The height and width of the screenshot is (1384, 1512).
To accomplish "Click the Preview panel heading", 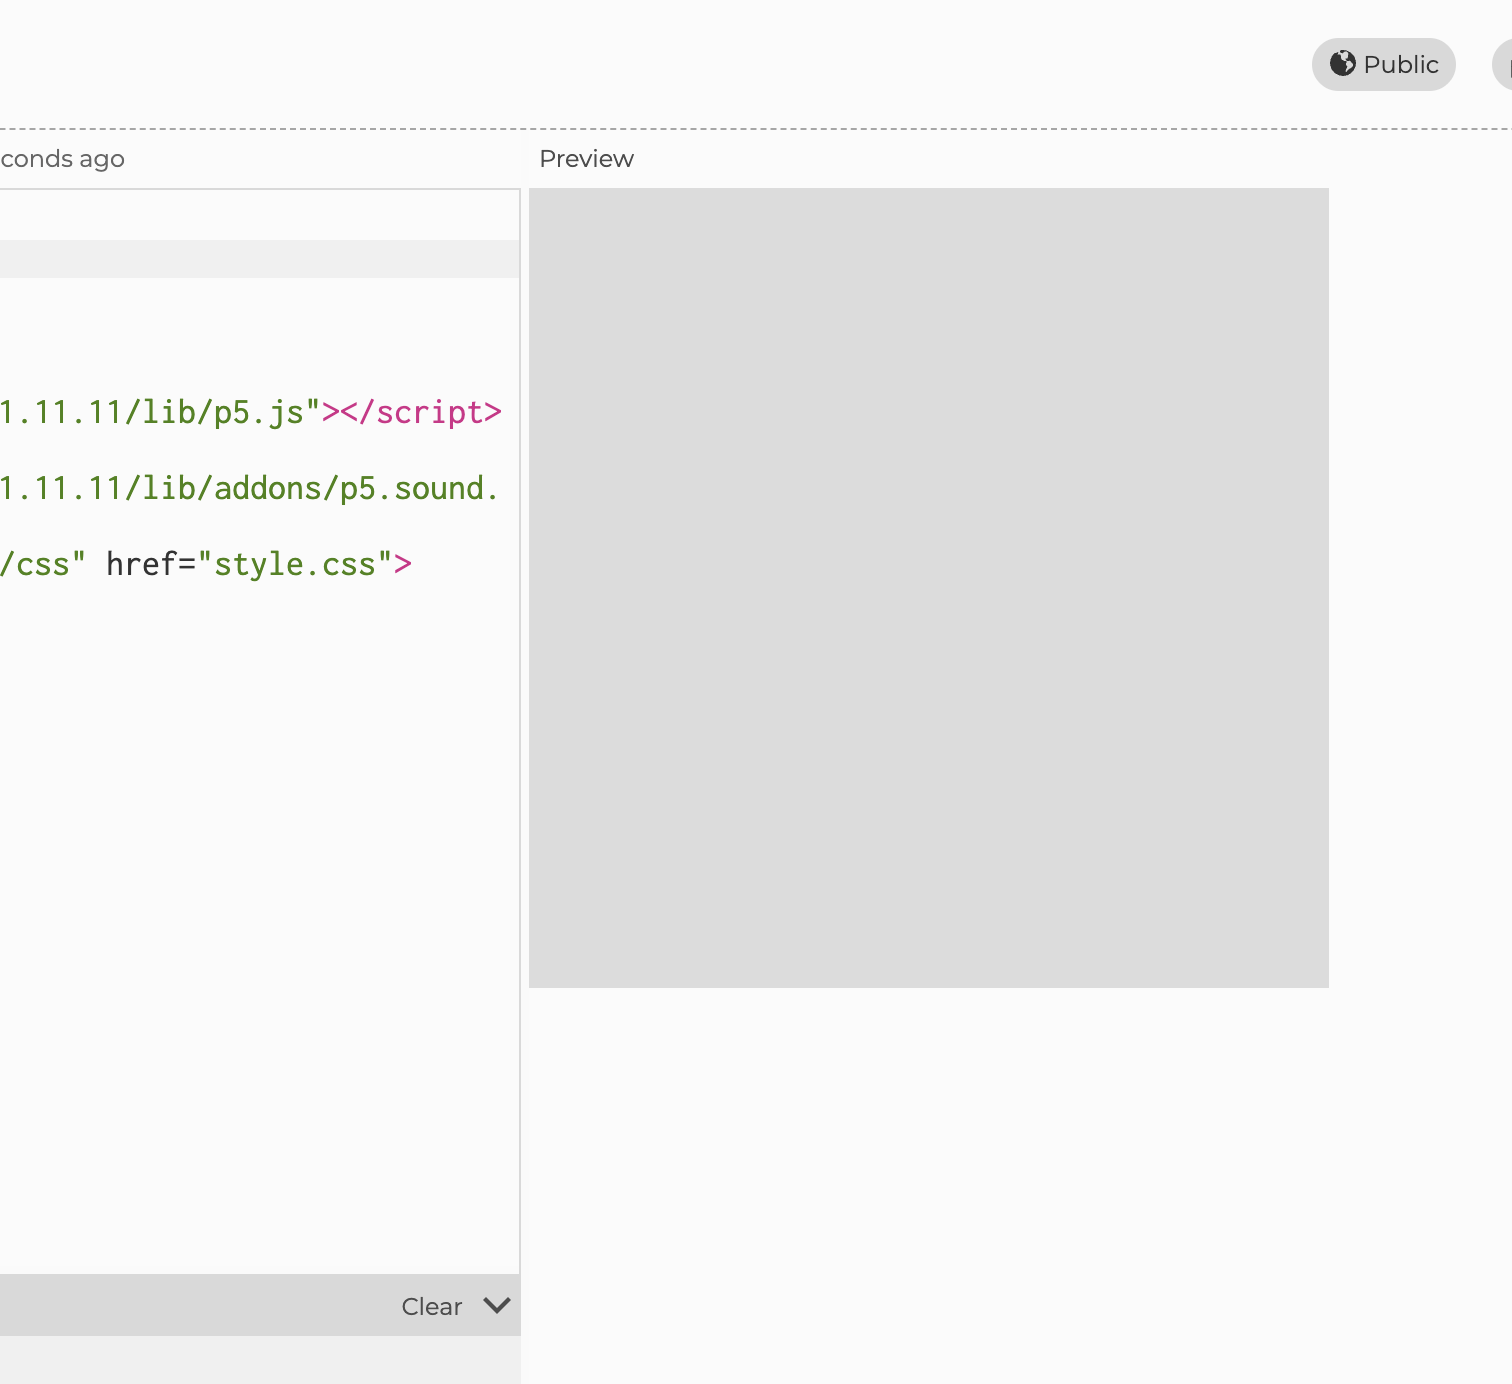I will click(586, 158).
